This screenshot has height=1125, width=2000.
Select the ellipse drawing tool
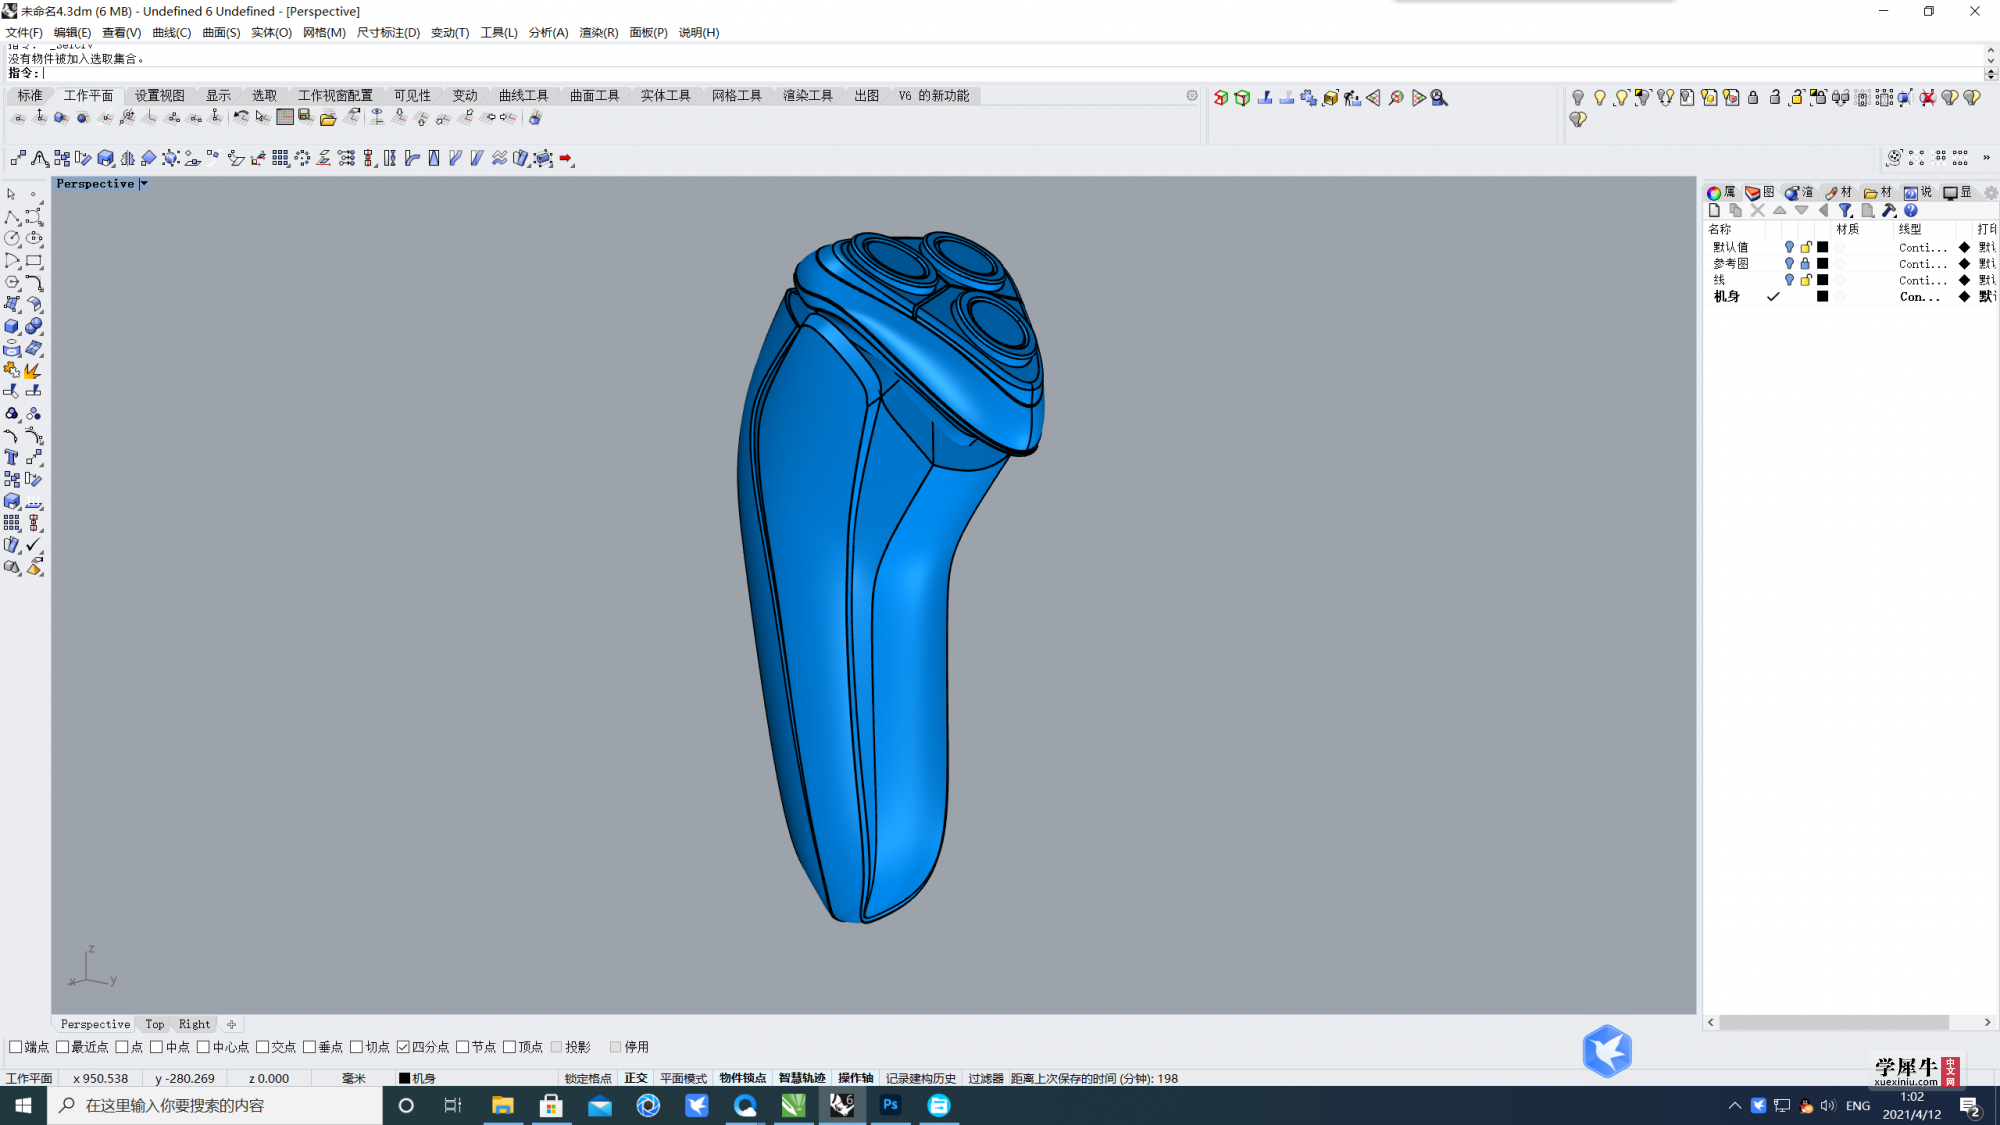34,239
